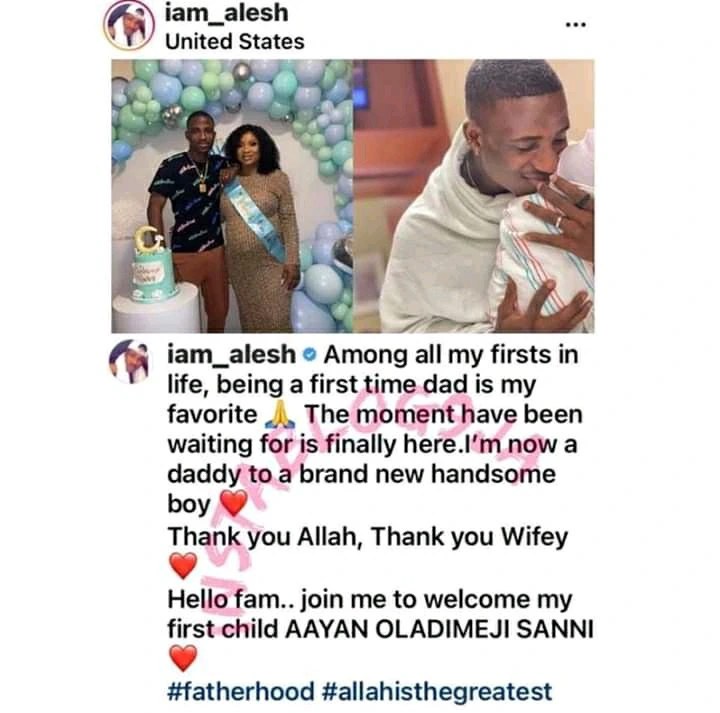Tap the red heart after 'boy'
Viewport: 720px width, 713px height.
pyautogui.click(x=234, y=503)
